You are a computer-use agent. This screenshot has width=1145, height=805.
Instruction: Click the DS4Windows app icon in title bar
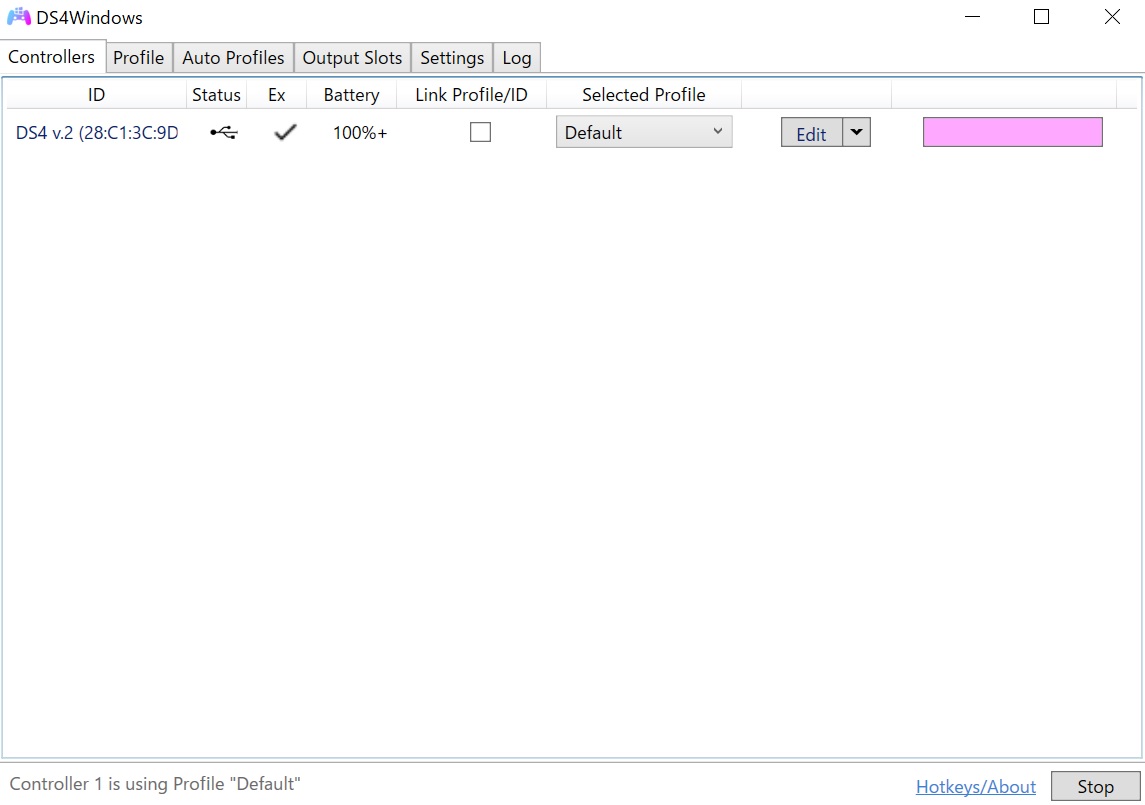(19, 17)
